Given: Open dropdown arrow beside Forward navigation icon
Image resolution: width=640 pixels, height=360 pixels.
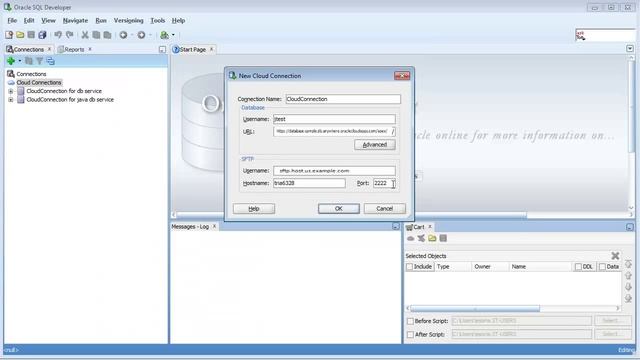Looking at the screenshot, I should tap(150, 35).
